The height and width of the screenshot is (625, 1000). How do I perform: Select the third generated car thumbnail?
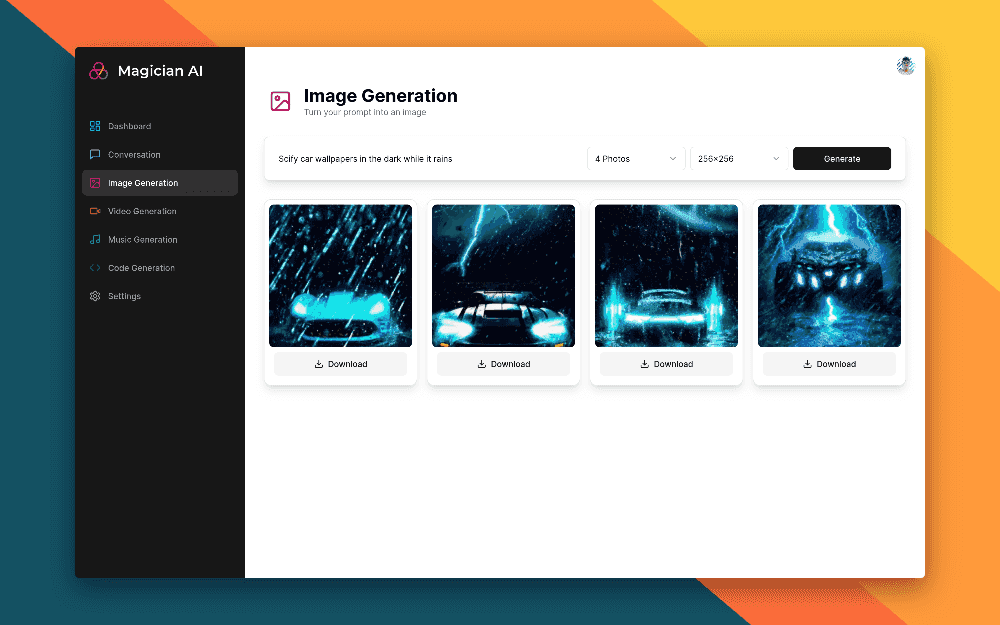point(666,276)
